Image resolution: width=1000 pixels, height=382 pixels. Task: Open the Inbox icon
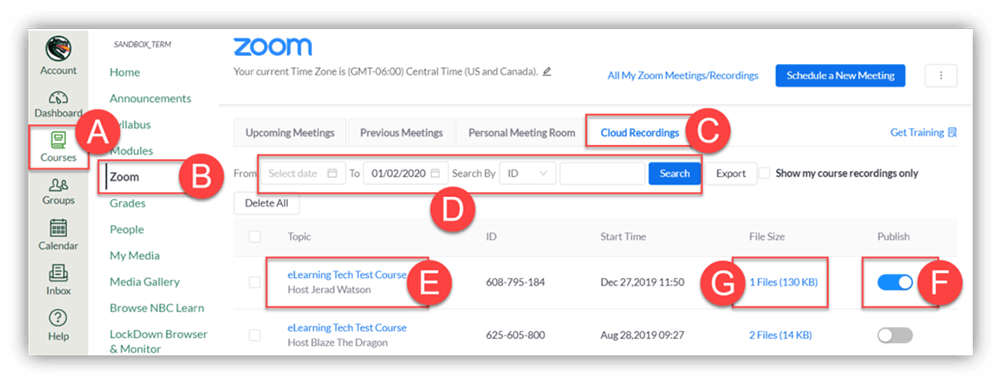58,273
